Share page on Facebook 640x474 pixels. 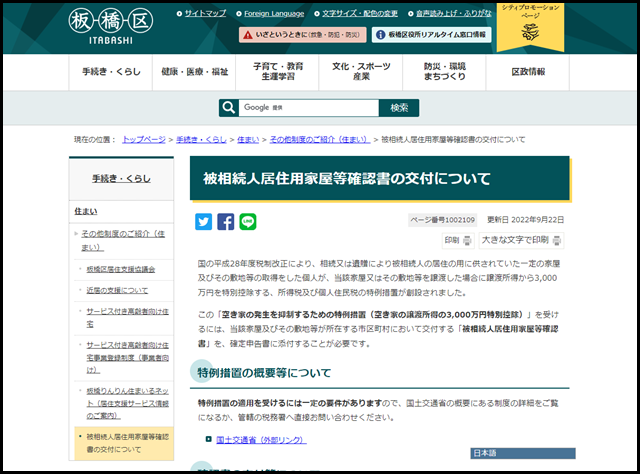(226, 222)
